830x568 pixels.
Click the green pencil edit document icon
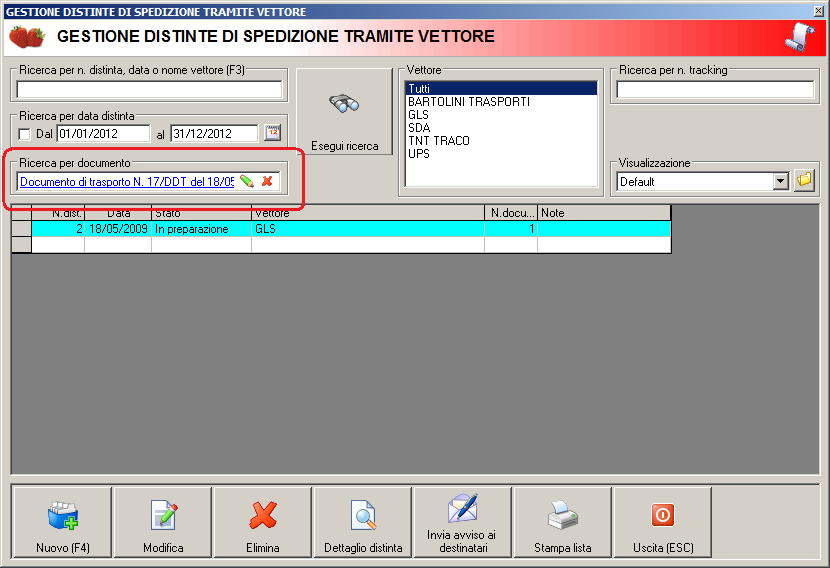tap(247, 181)
